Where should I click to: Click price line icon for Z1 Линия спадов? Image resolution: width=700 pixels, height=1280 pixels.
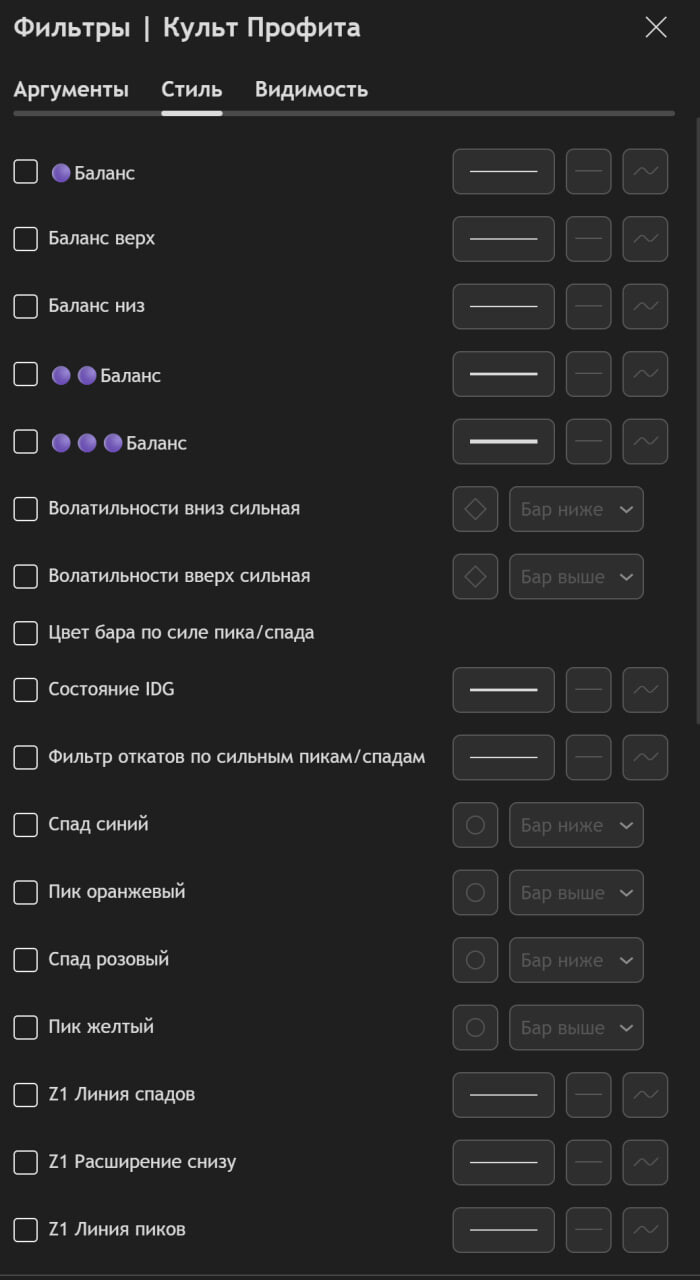588,1095
